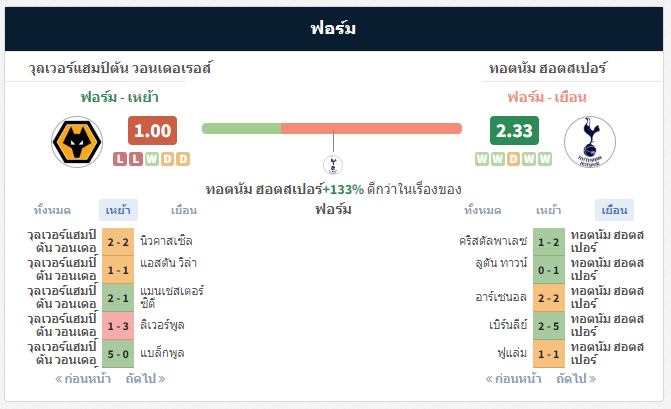Click Wolves first red L form badge
Screen dimensions: 671x409
click(x=120, y=159)
